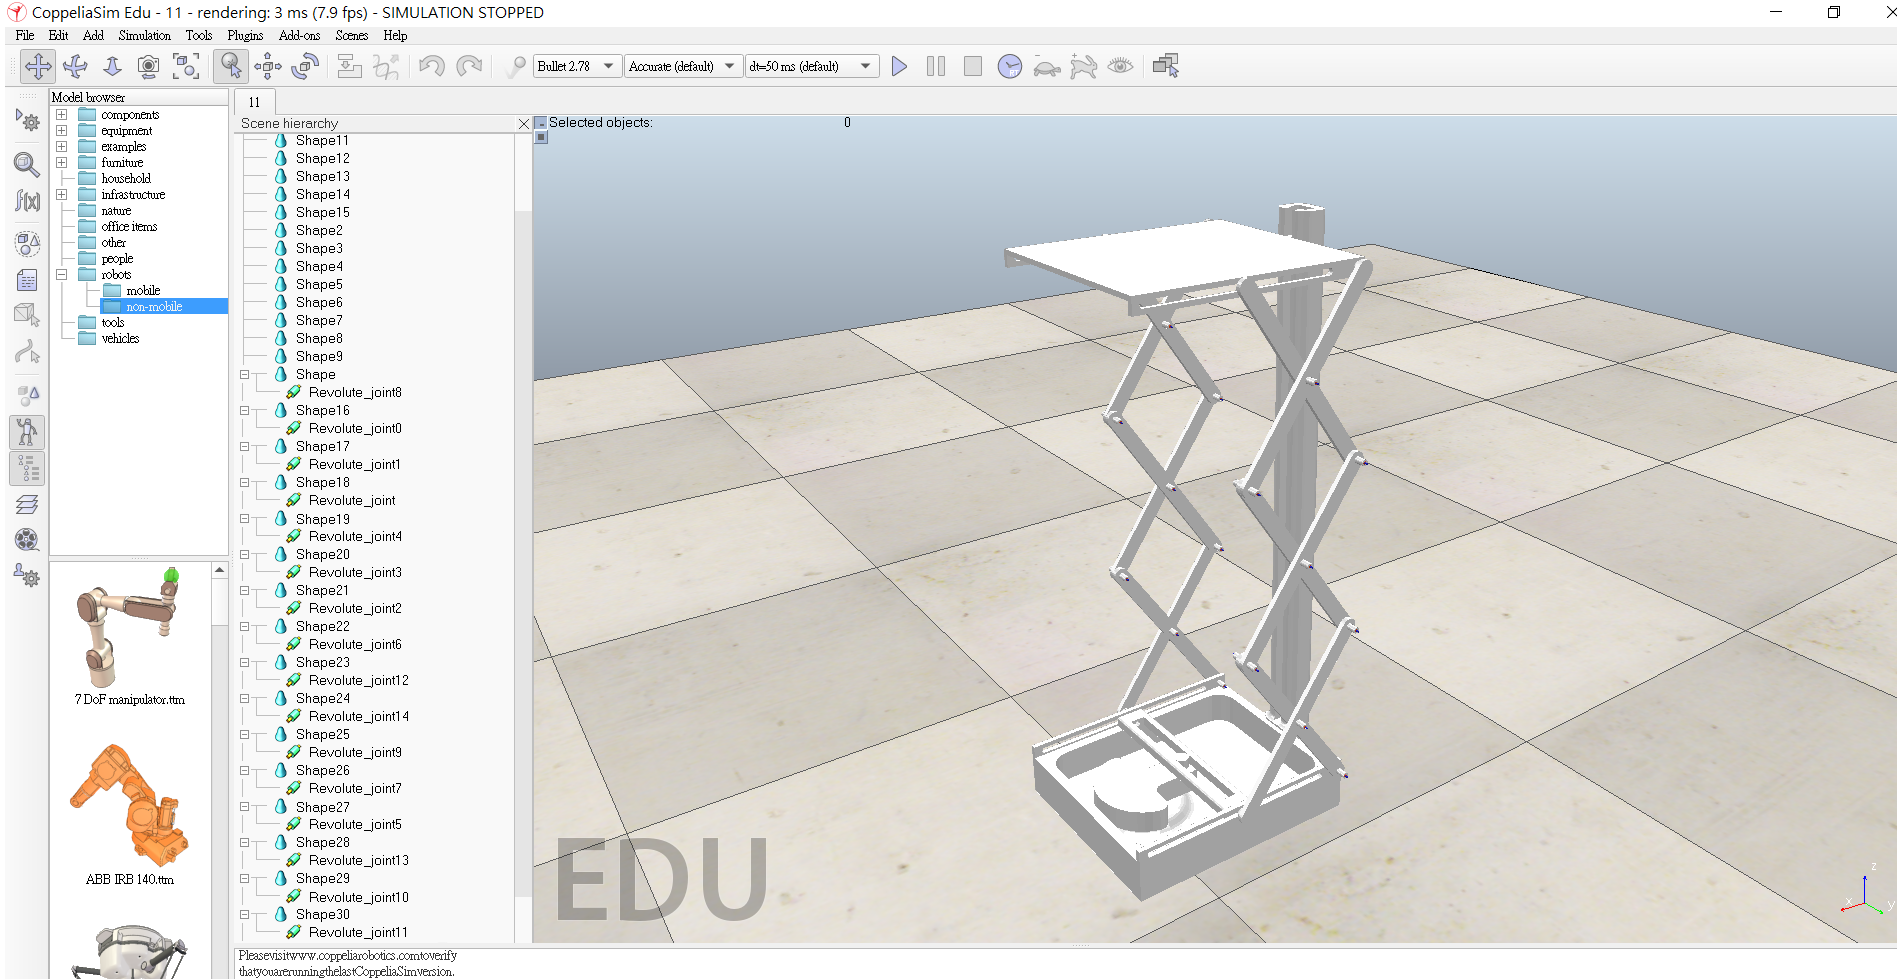Open the Plugins menu
This screenshot has width=1897, height=979.
(245, 35)
